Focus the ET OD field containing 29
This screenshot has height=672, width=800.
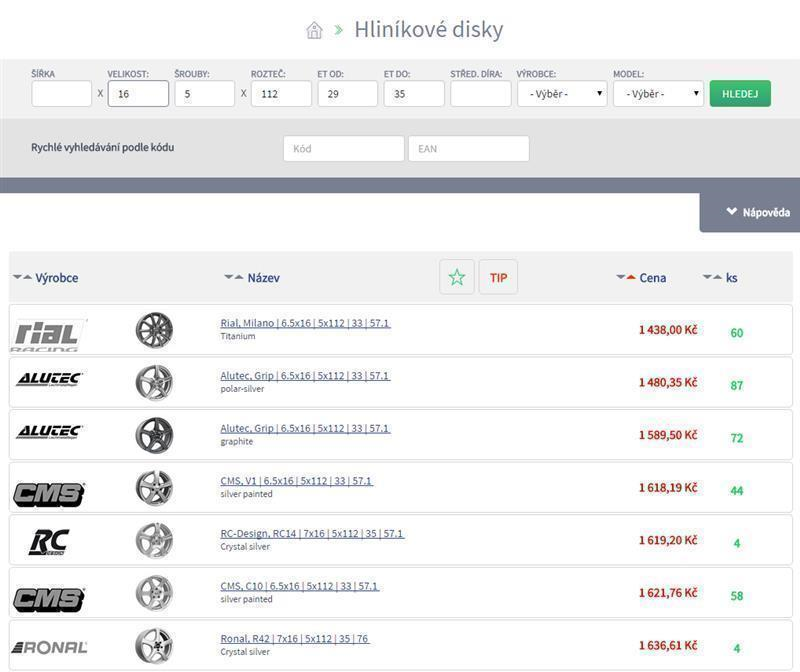pyautogui.click(x=347, y=93)
